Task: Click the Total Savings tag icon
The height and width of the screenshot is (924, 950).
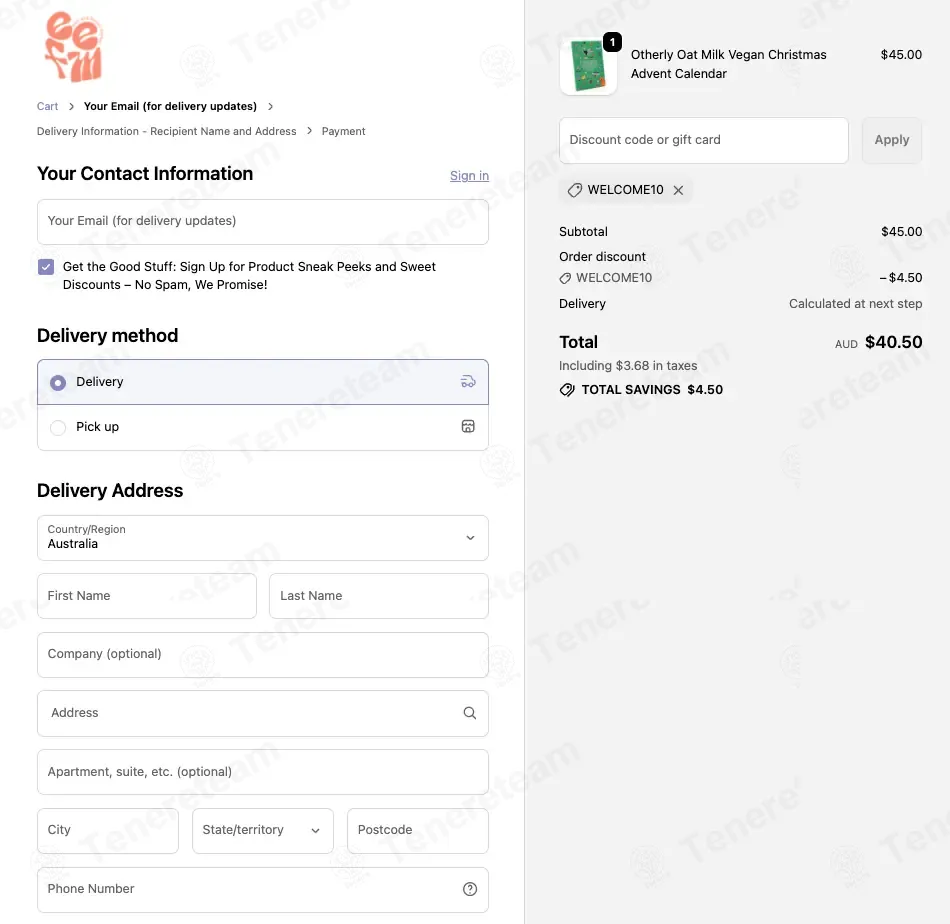Action: pos(567,390)
